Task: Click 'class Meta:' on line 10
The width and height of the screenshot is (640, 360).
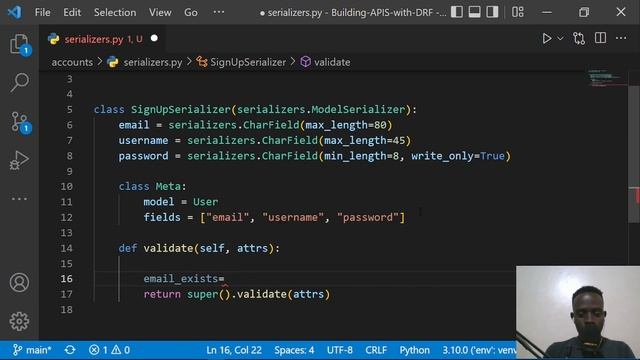Action: [x=153, y=186]
